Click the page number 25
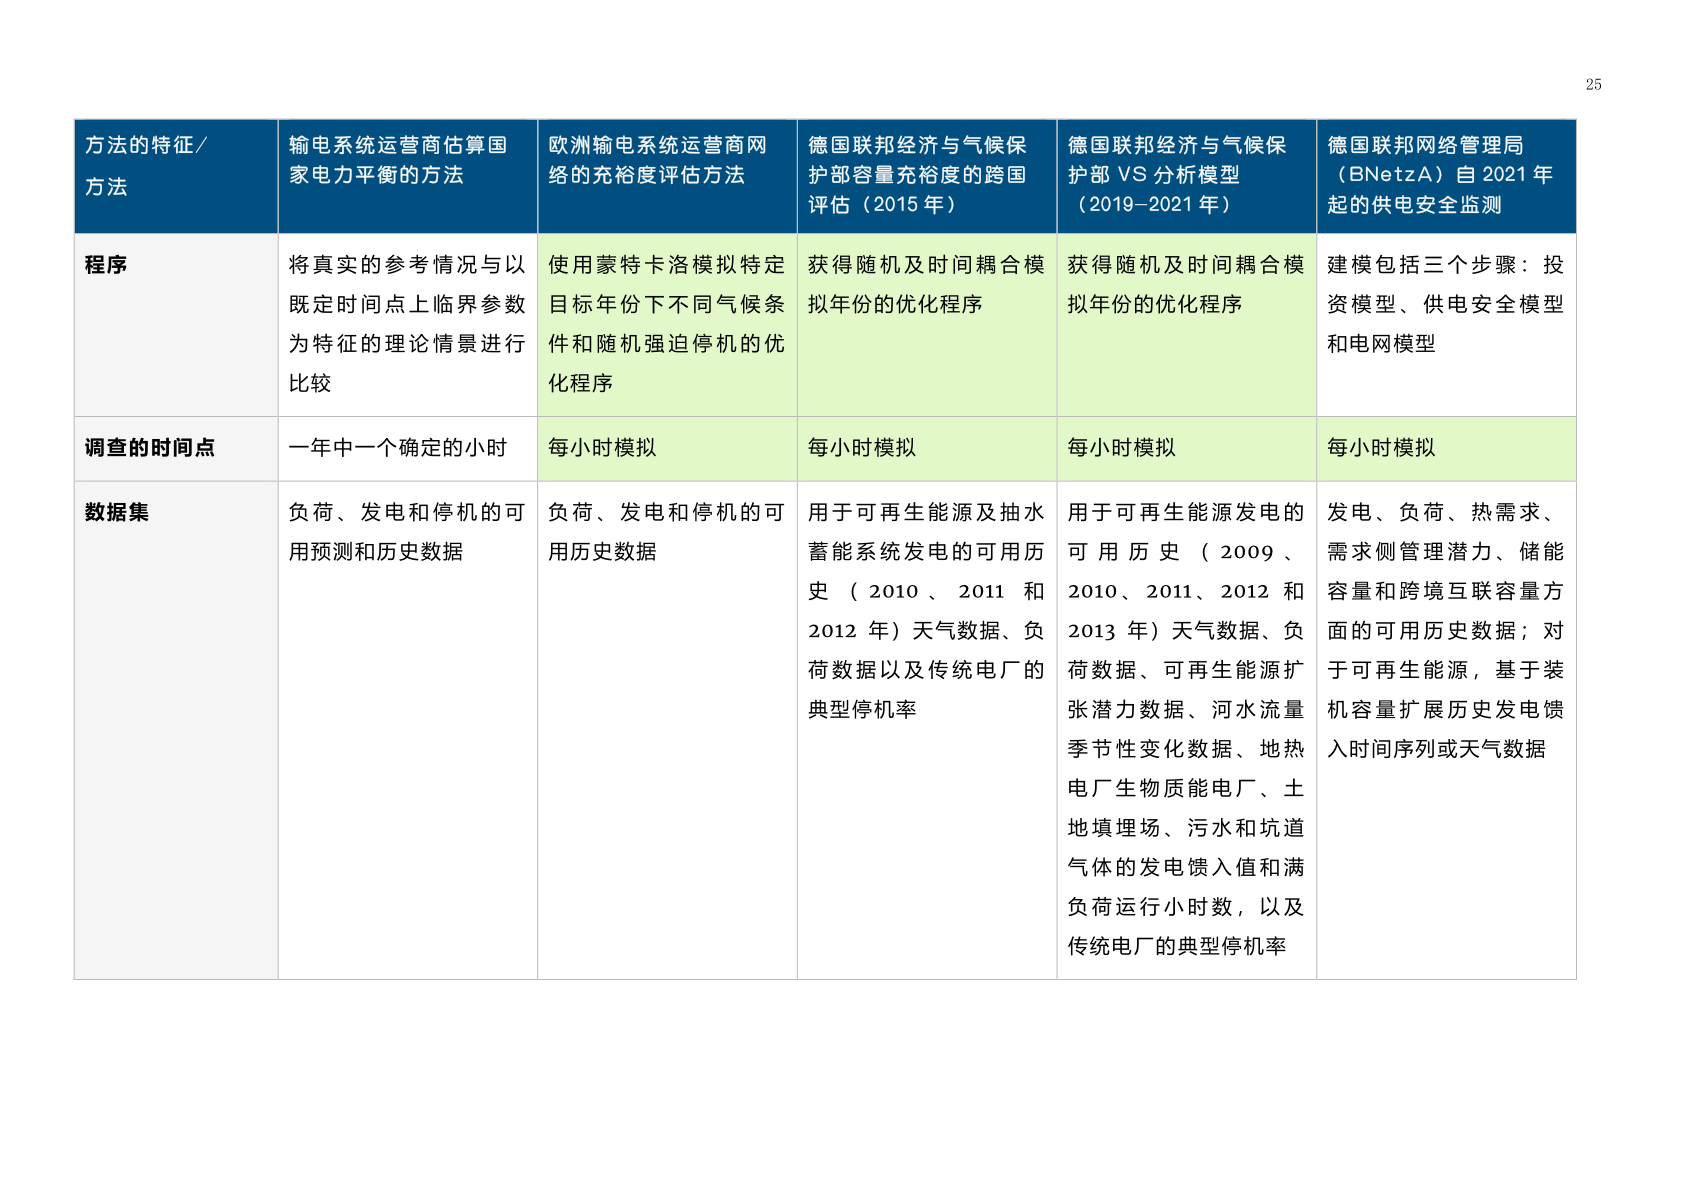1684x1191 pixels. (x=1593, y=85)
